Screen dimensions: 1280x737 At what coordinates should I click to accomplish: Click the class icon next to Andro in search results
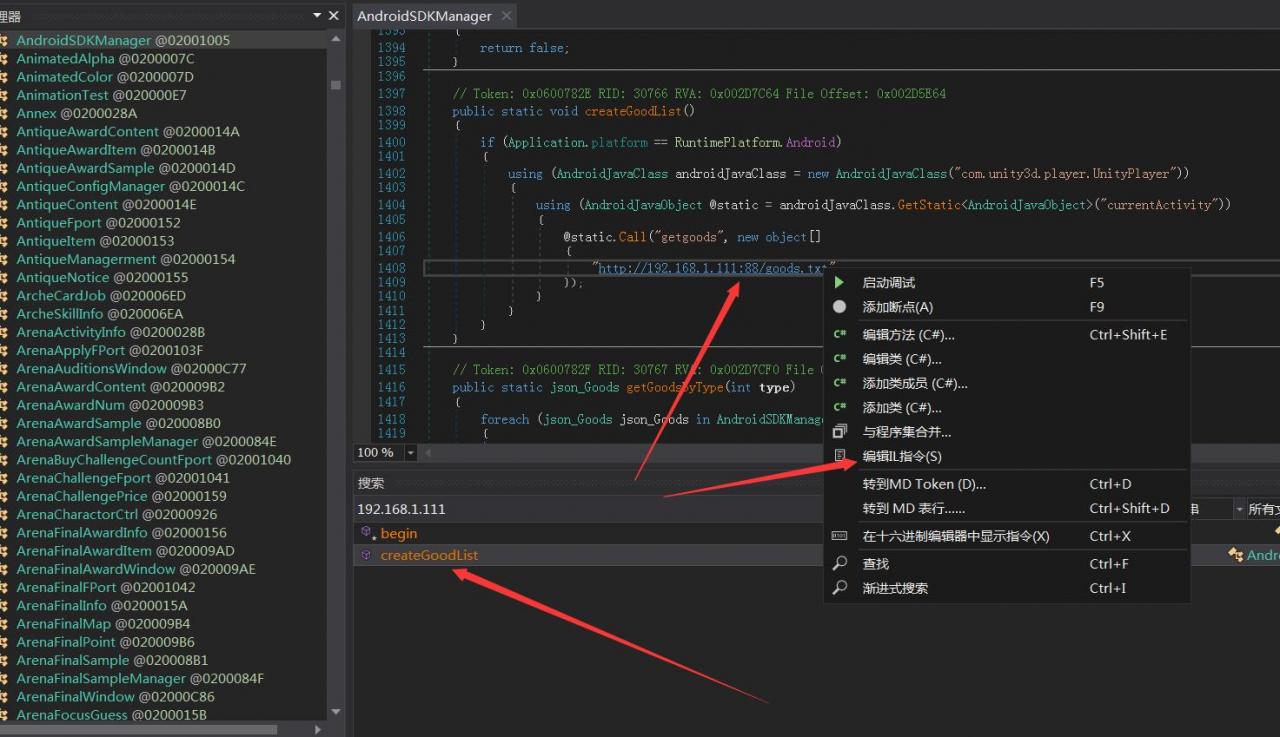1237,555
